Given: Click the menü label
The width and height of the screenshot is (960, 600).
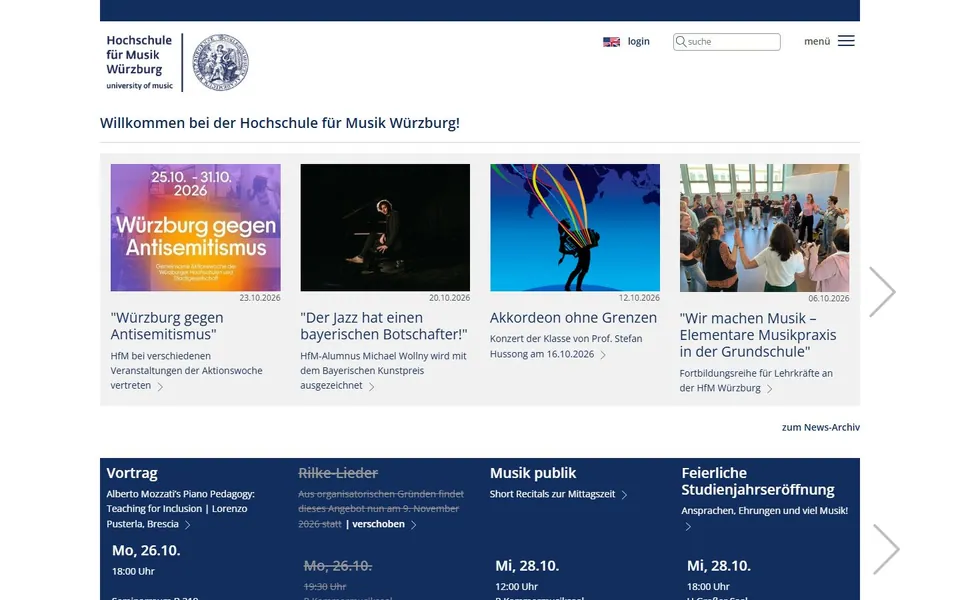Looking at the screenshot, I should [x=817, y=41].
